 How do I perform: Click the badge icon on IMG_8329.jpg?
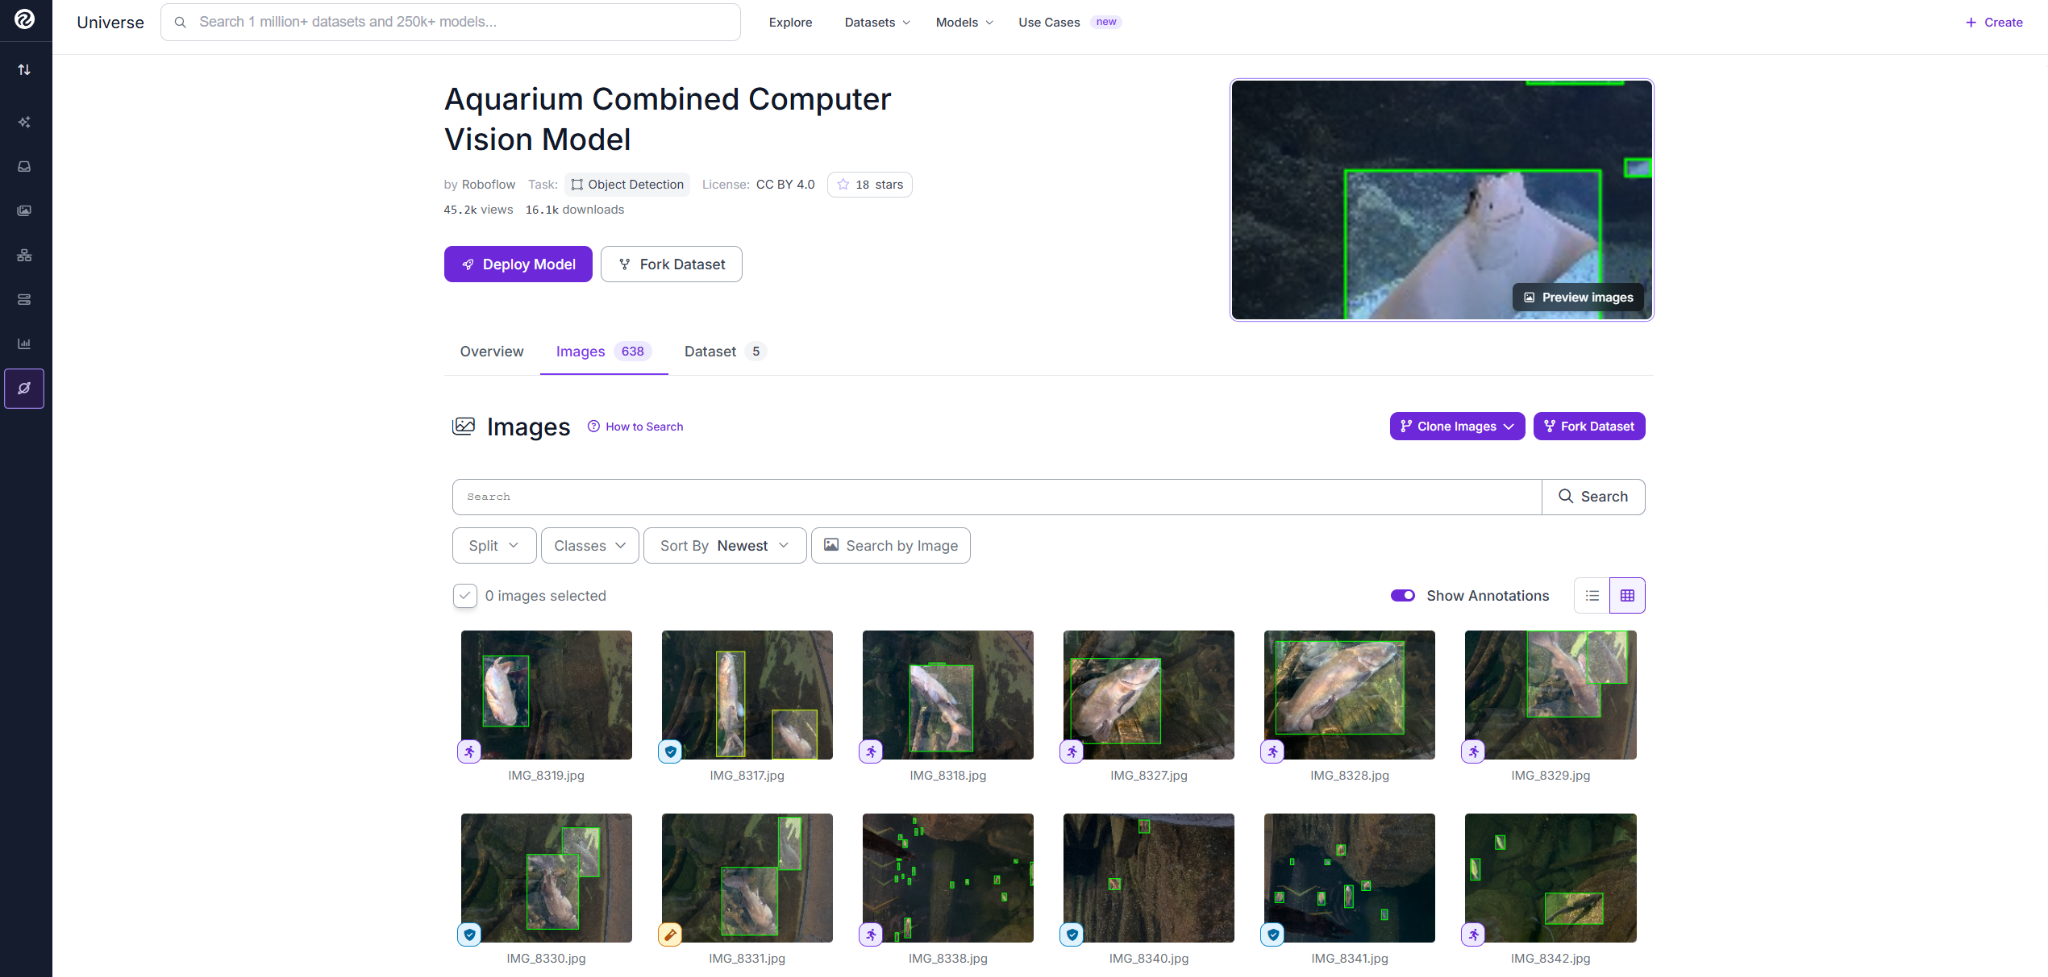[1473, 751]
